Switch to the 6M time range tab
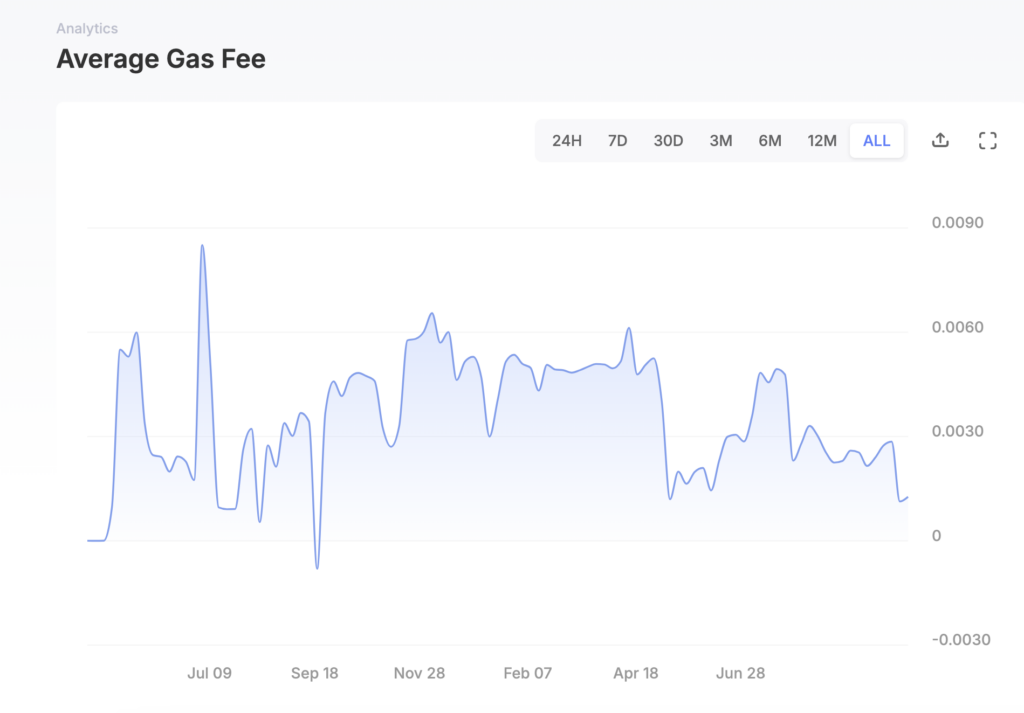 point(770,140)
